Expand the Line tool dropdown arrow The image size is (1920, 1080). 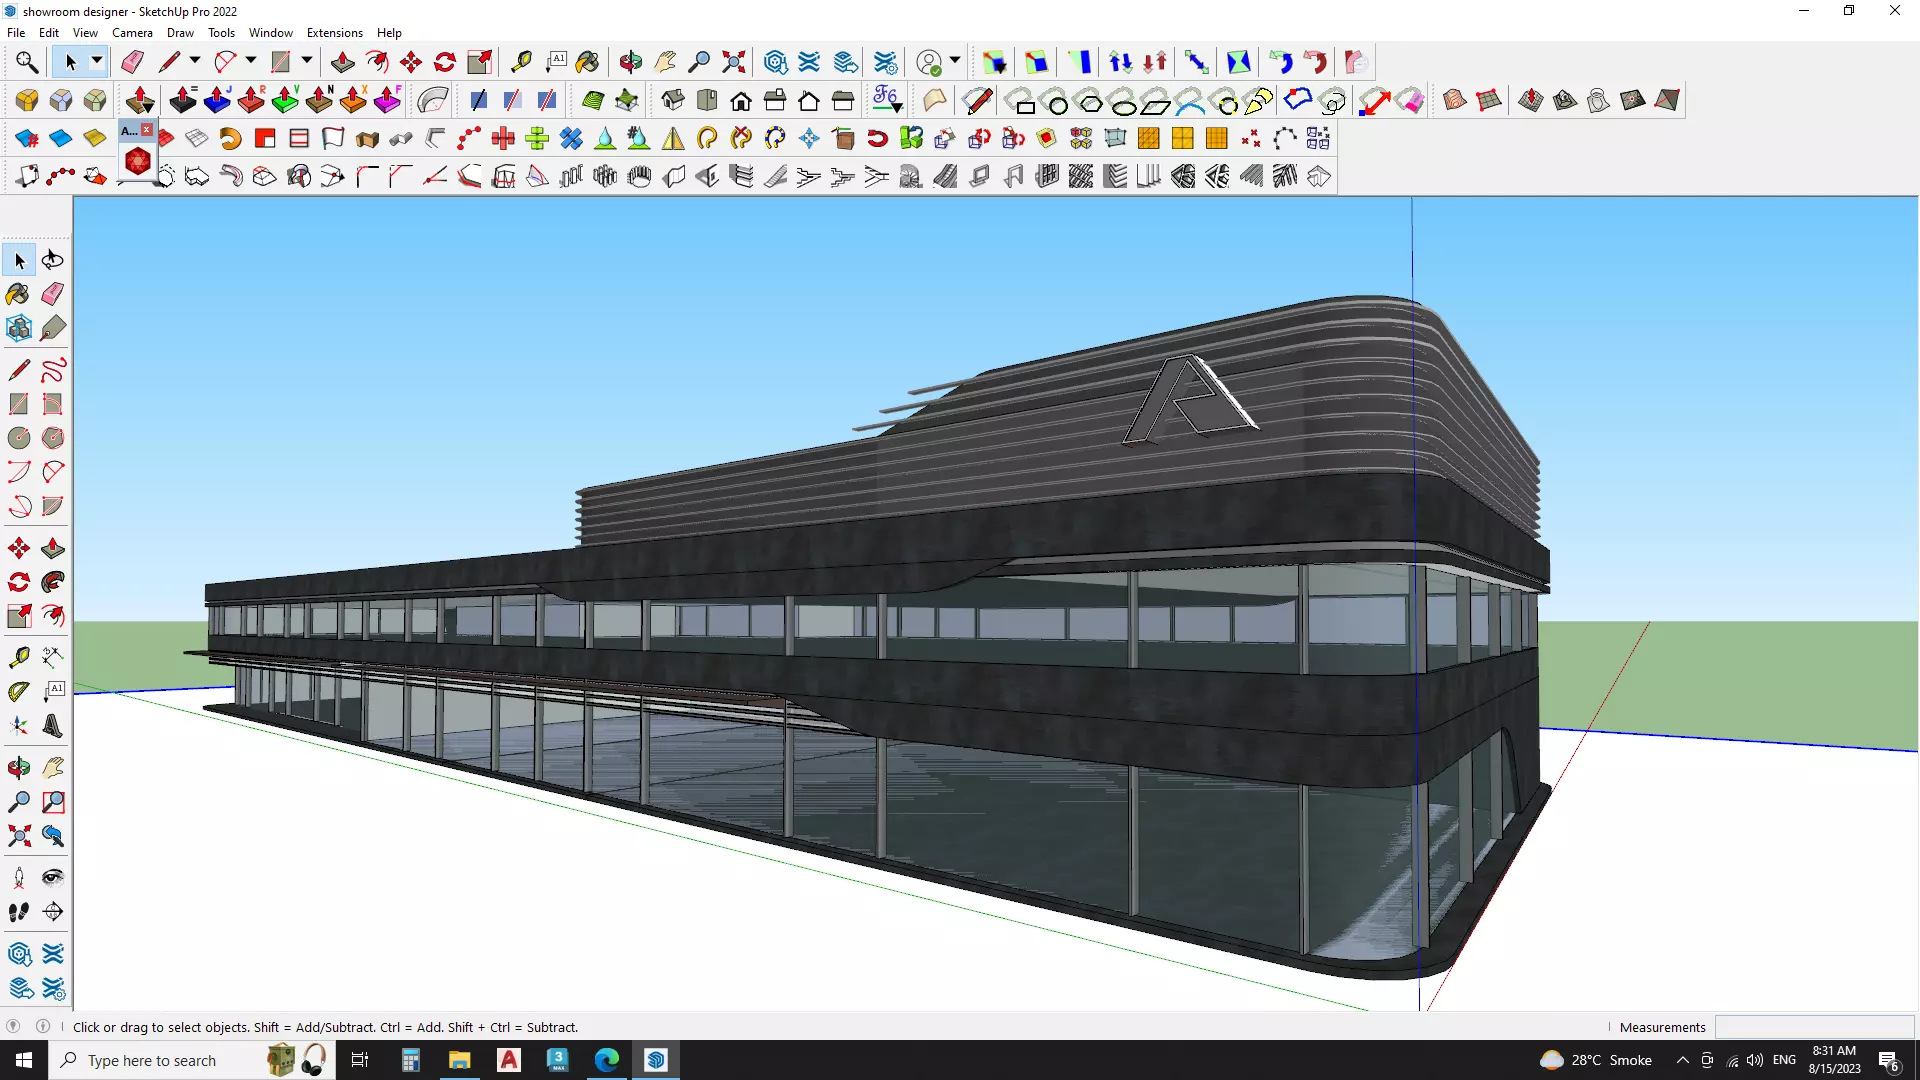[x=195, y=61]
